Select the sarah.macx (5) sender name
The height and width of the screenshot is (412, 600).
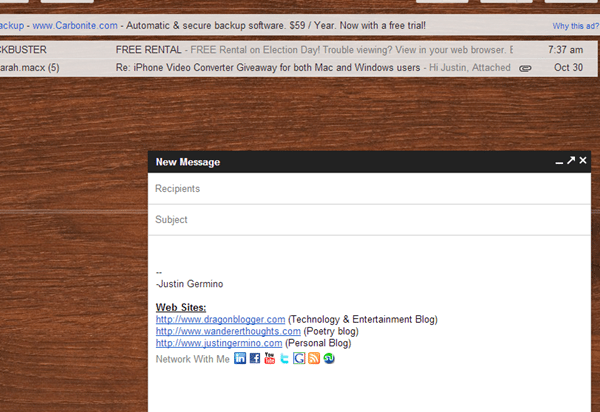pos(30,68)
